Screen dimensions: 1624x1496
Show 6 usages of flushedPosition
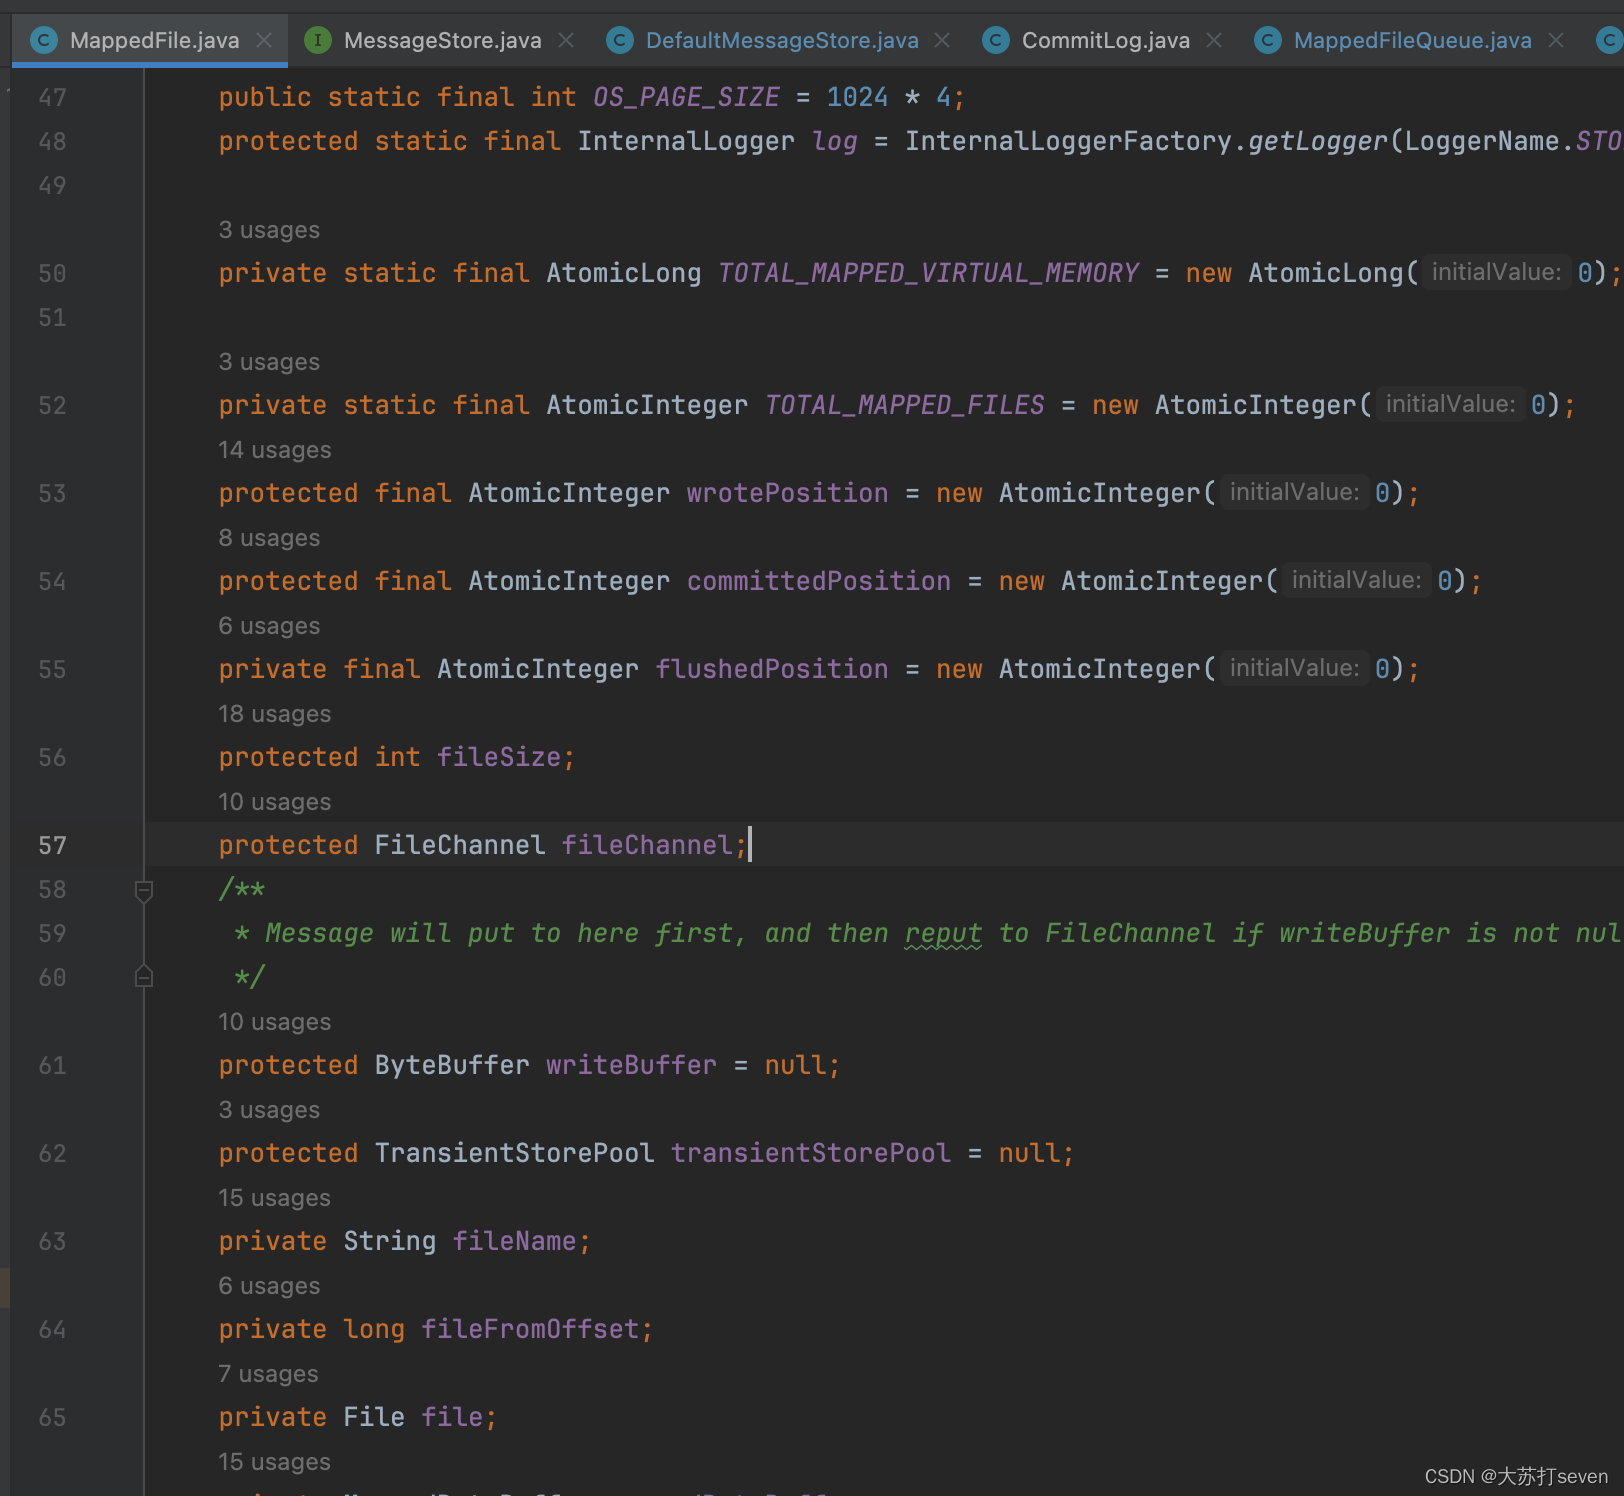[269, 626]
